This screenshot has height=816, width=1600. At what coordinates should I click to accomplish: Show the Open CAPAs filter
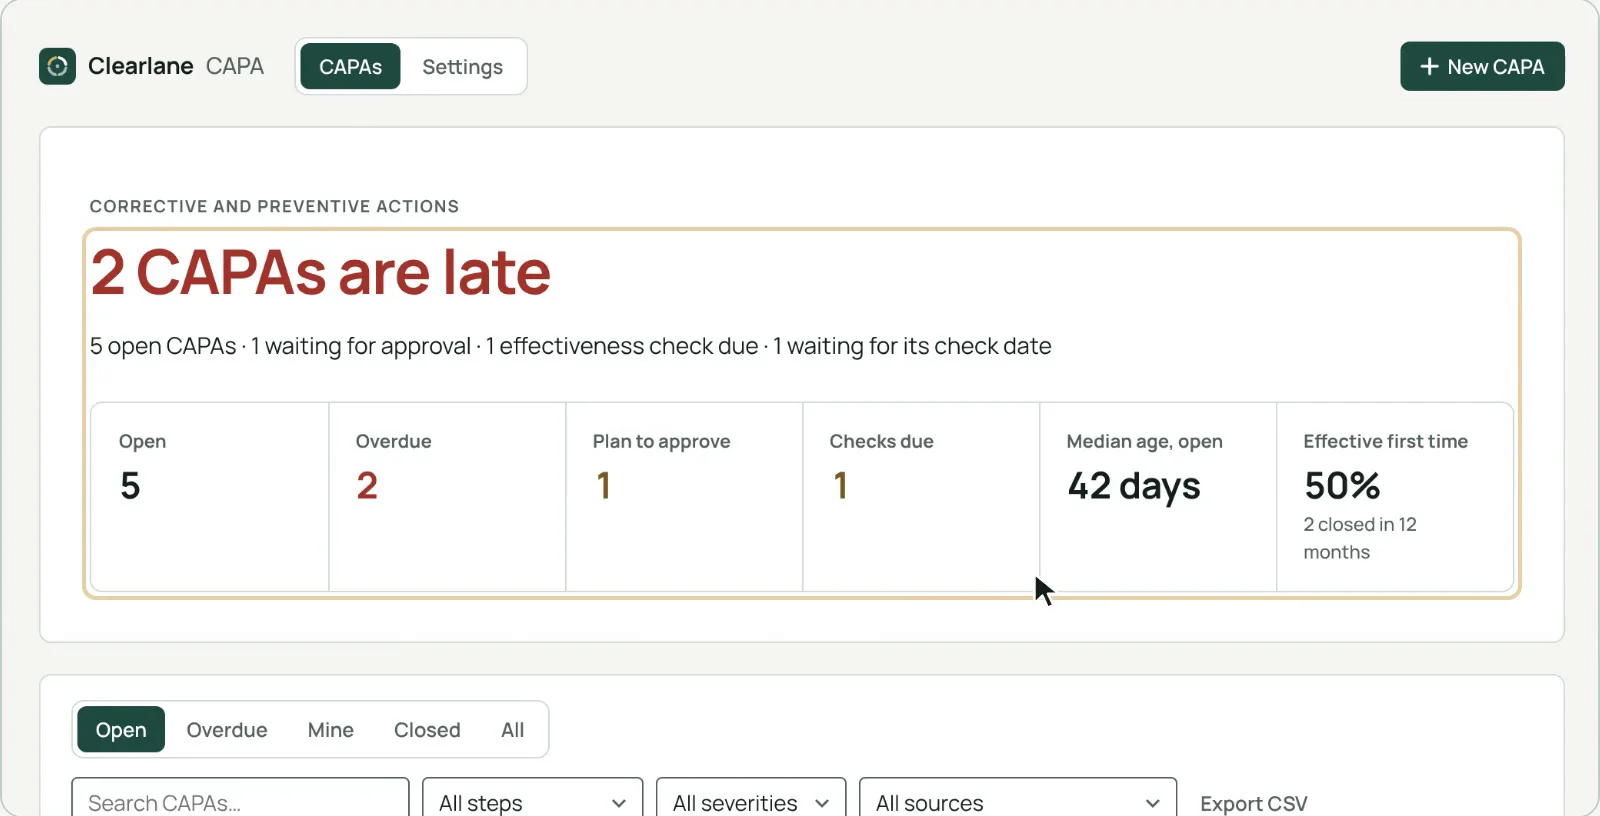tap(121, 730)
